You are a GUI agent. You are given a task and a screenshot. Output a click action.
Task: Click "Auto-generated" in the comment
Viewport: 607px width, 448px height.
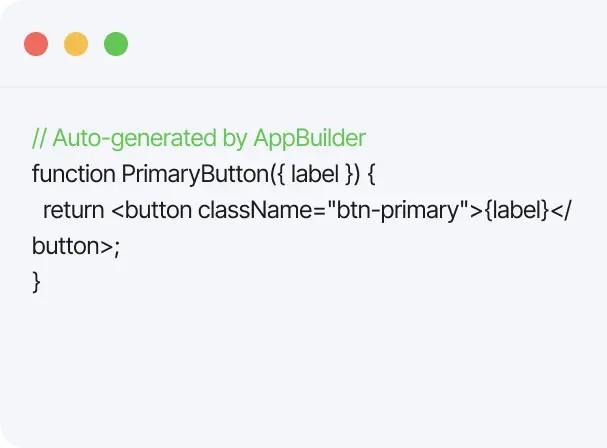click(x=132, y=138)
